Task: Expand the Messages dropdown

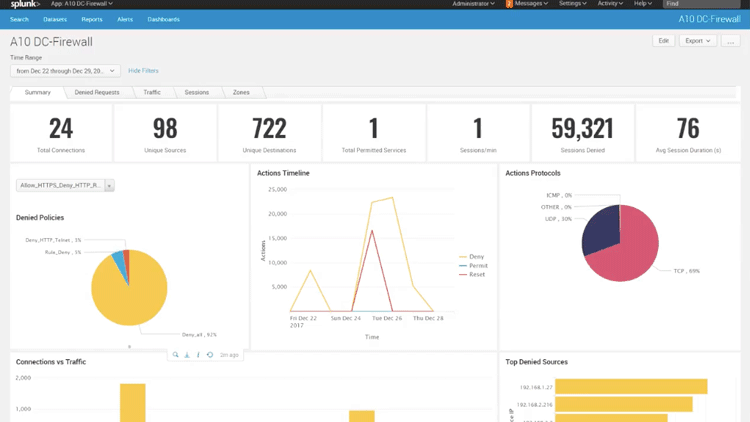Action: click(531, 3)
